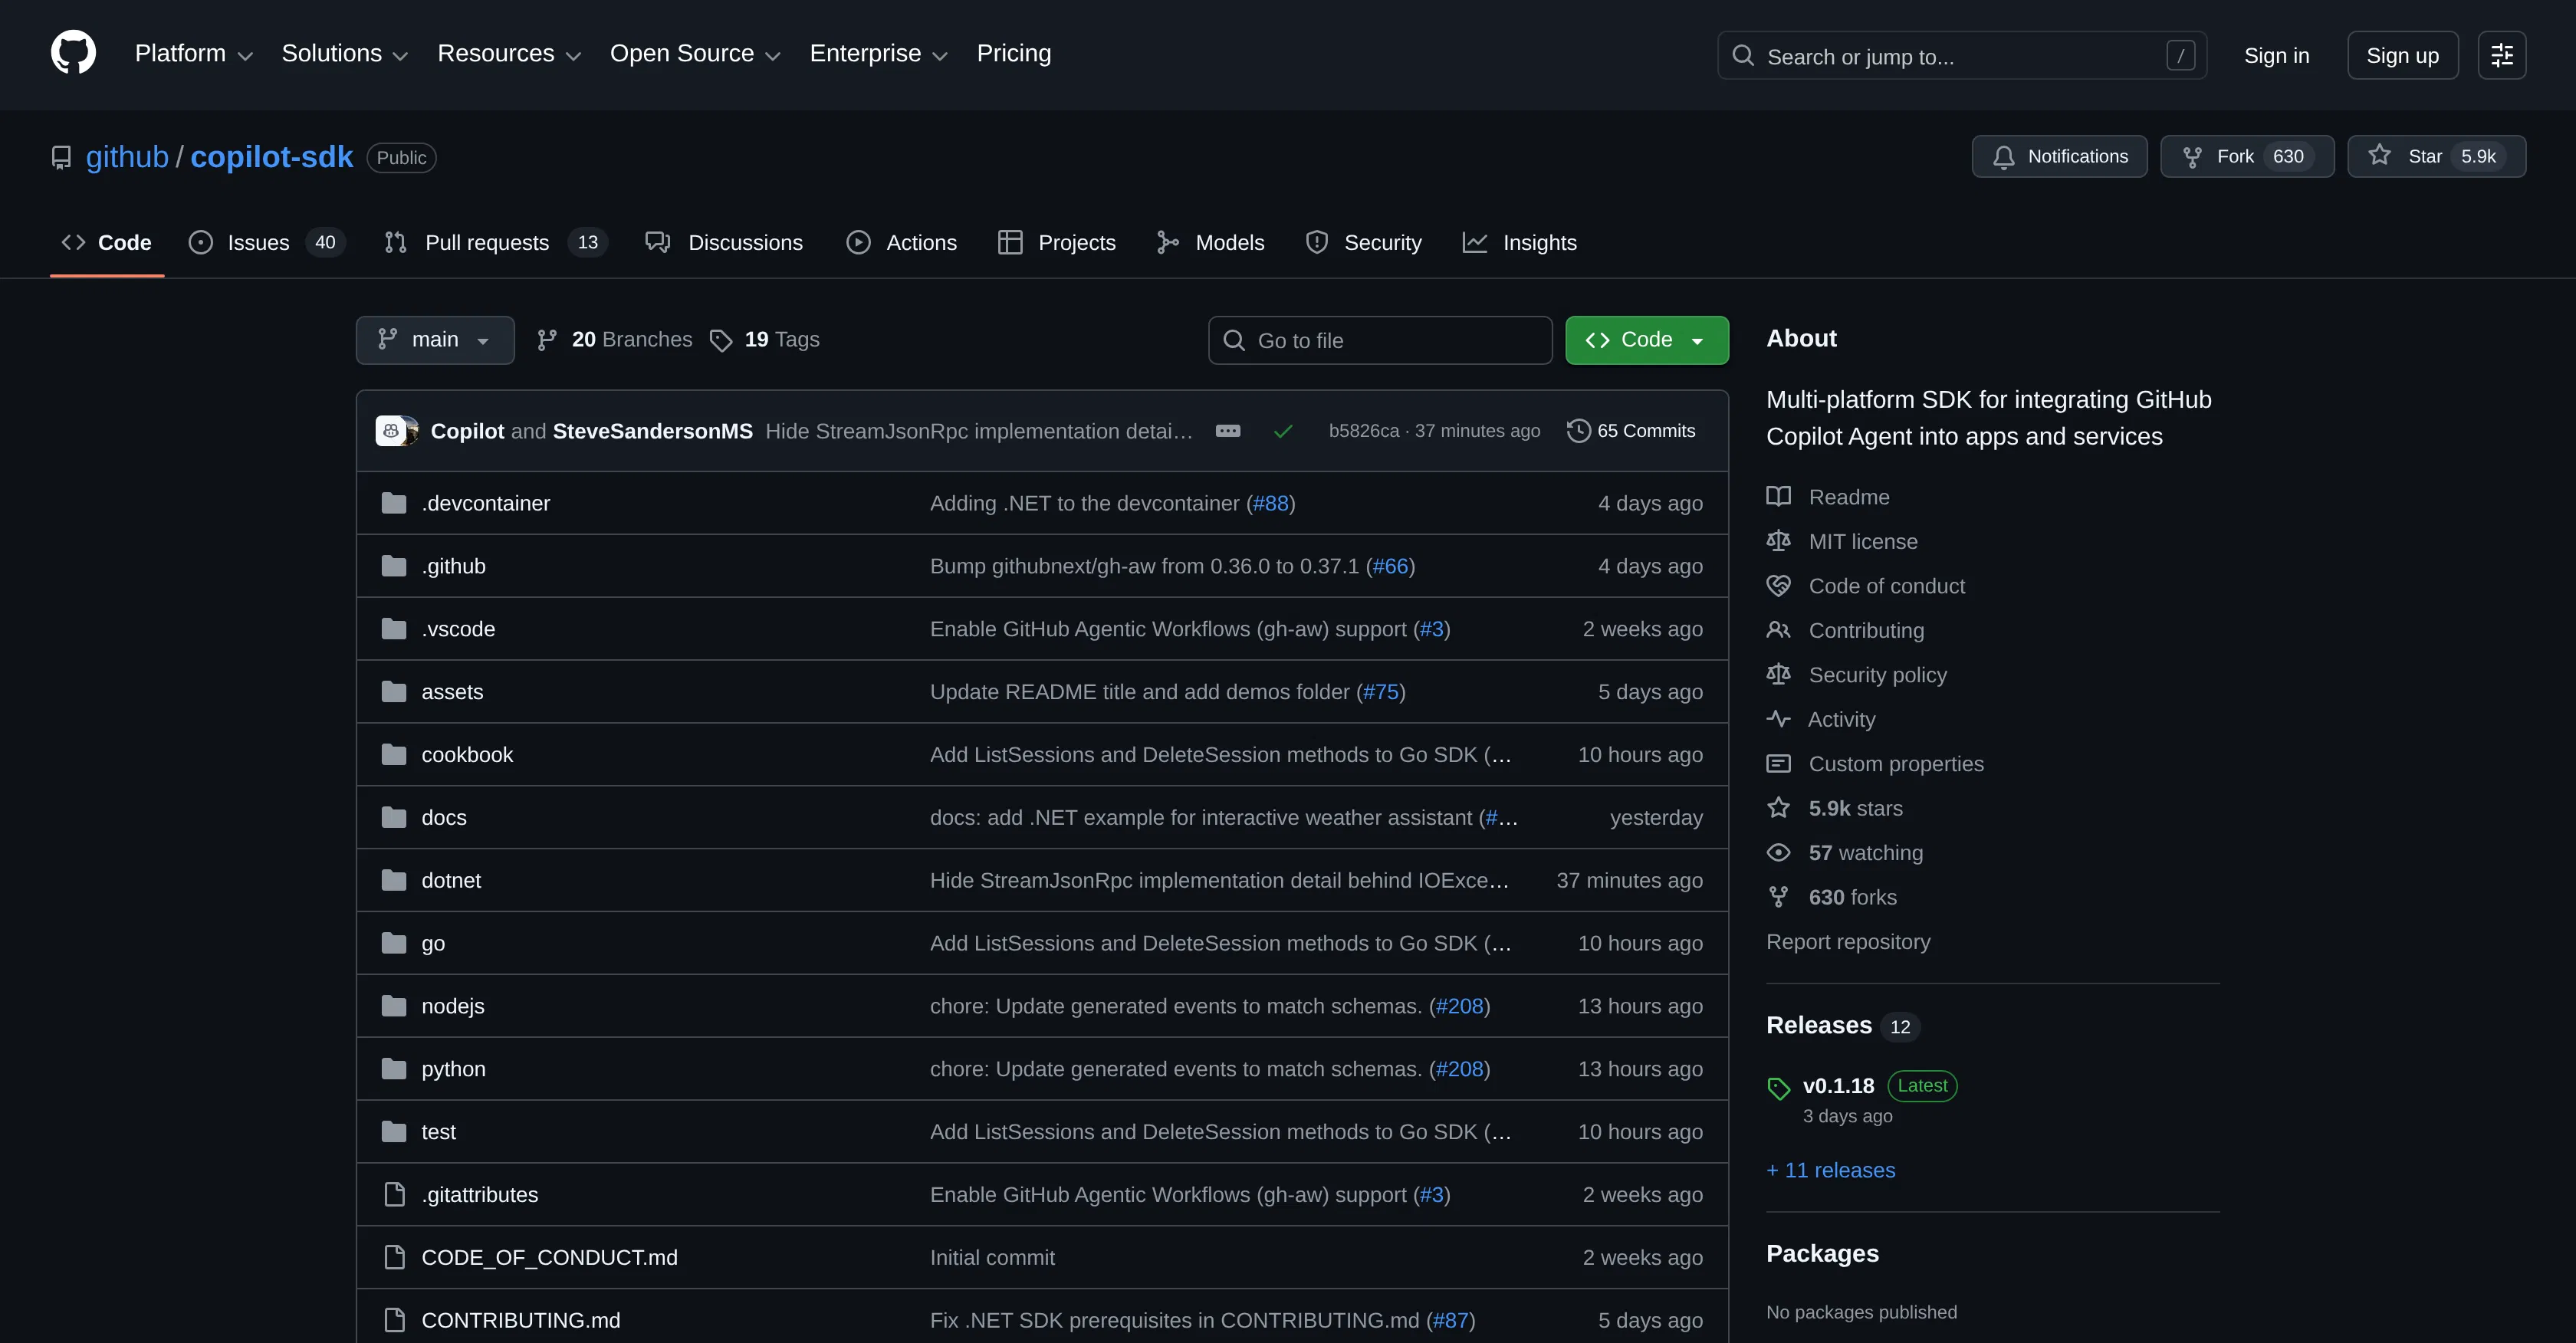Screen dimensions: 2576x1343
Task: Click the eye icon next to 57 watching
Action: coord(1779,852)
